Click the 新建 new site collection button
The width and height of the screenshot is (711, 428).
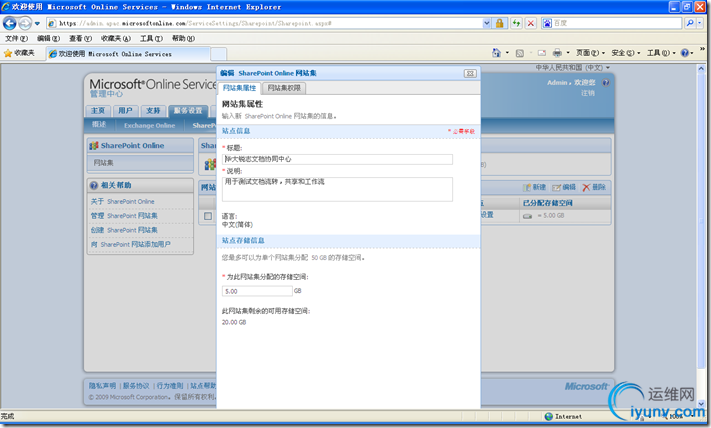point(534,187)
